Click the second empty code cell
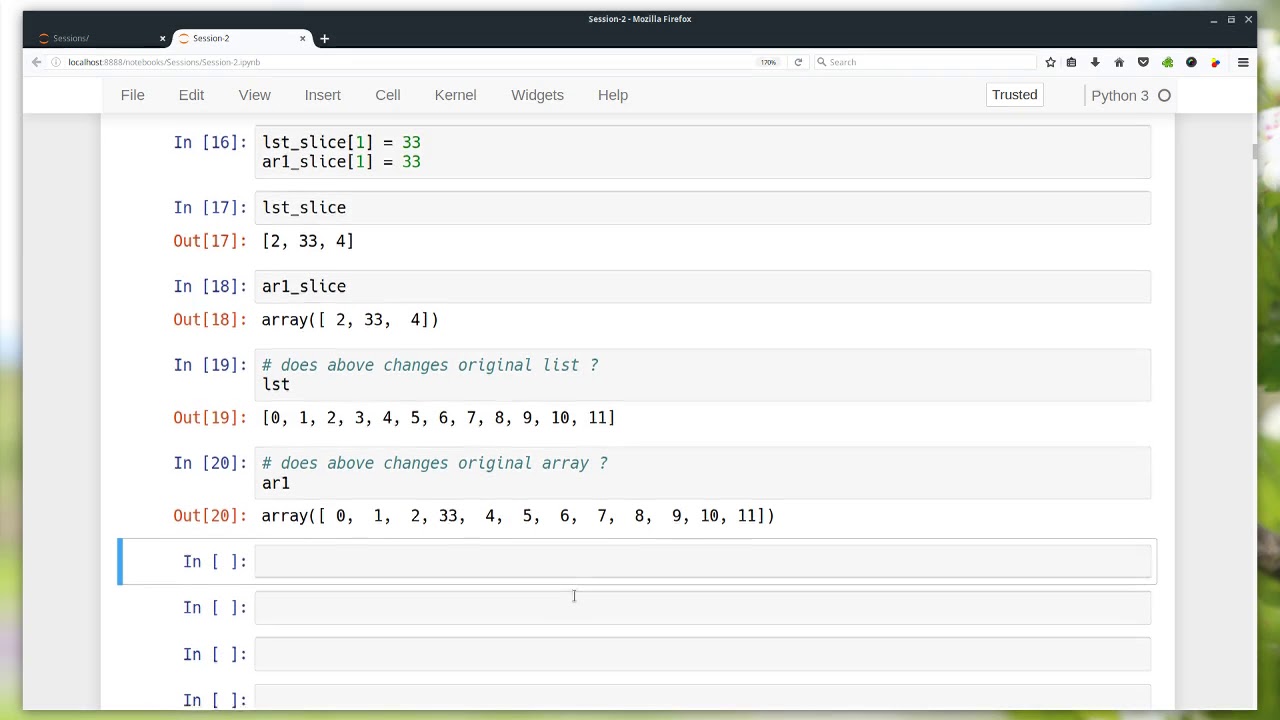Image resolution: width=1280 pixels, height=720 pixels. coord(703,608)
